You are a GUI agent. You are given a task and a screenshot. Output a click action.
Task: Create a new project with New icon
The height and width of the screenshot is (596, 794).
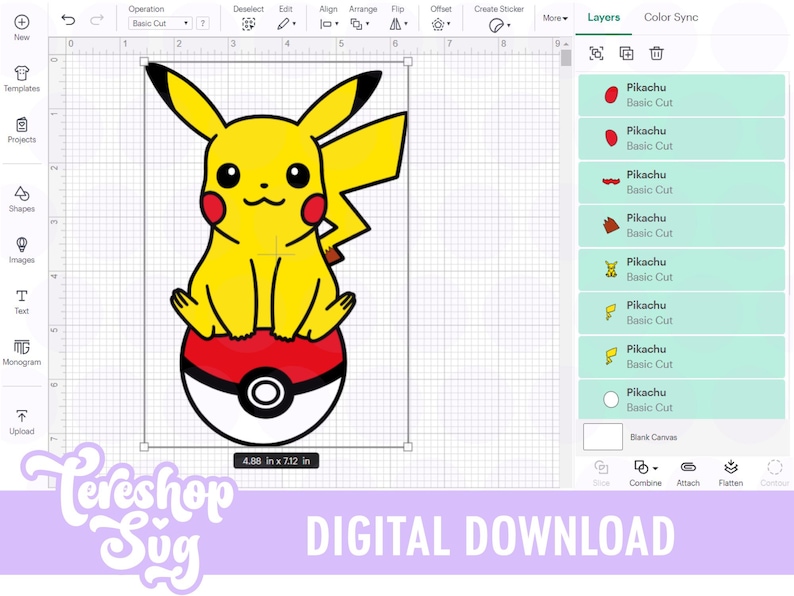pos(21,27)
